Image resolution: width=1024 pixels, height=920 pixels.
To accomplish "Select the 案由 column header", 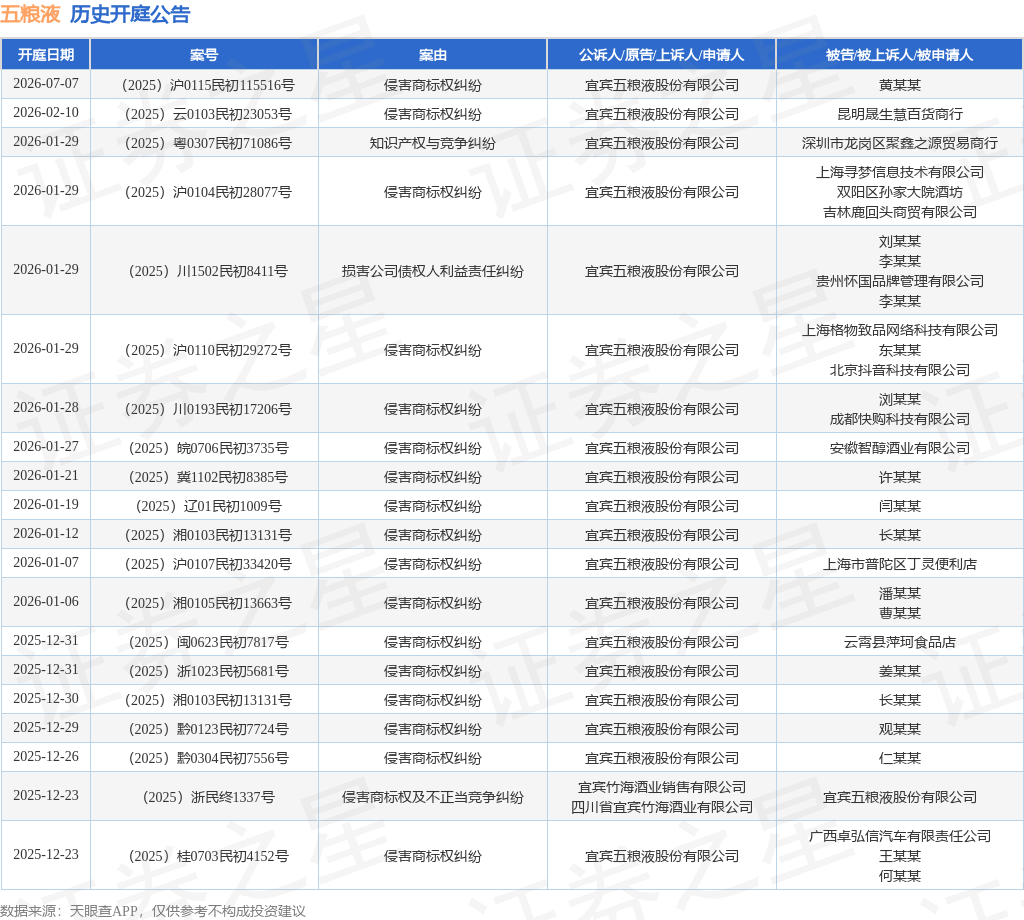I will point(432,55).
